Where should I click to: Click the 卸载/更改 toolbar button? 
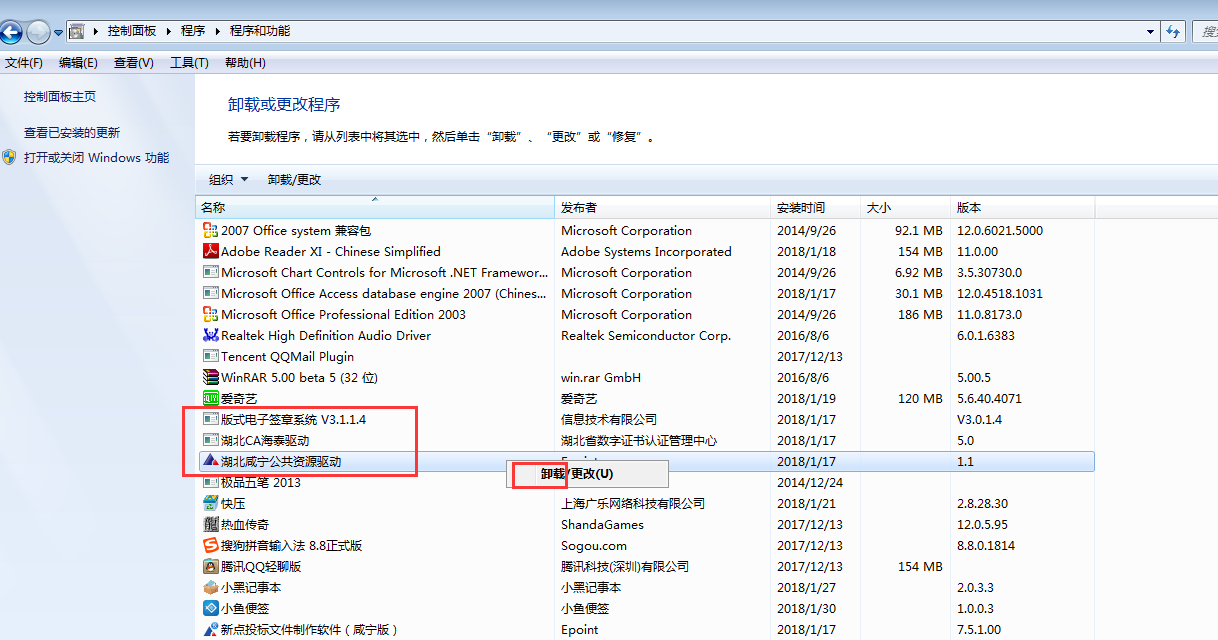[x=295, y=180]
